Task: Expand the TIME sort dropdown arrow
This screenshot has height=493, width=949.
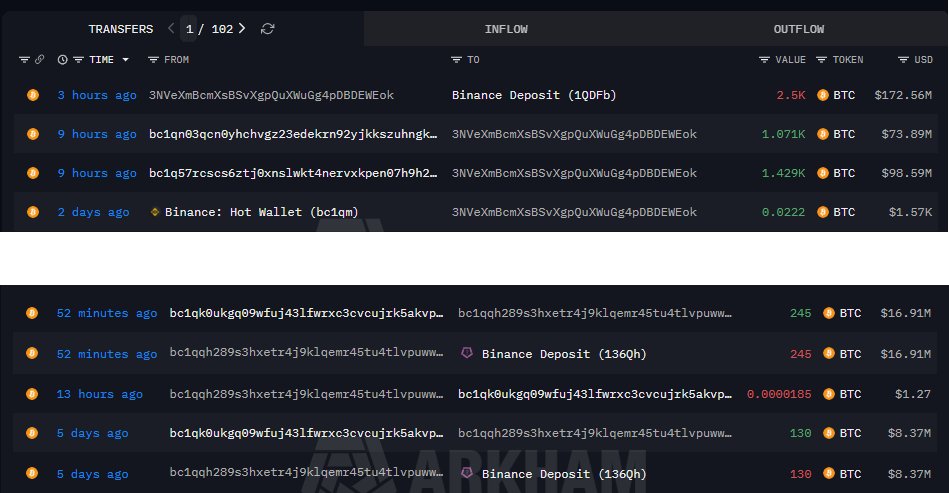Action: [x=125, y=60]
